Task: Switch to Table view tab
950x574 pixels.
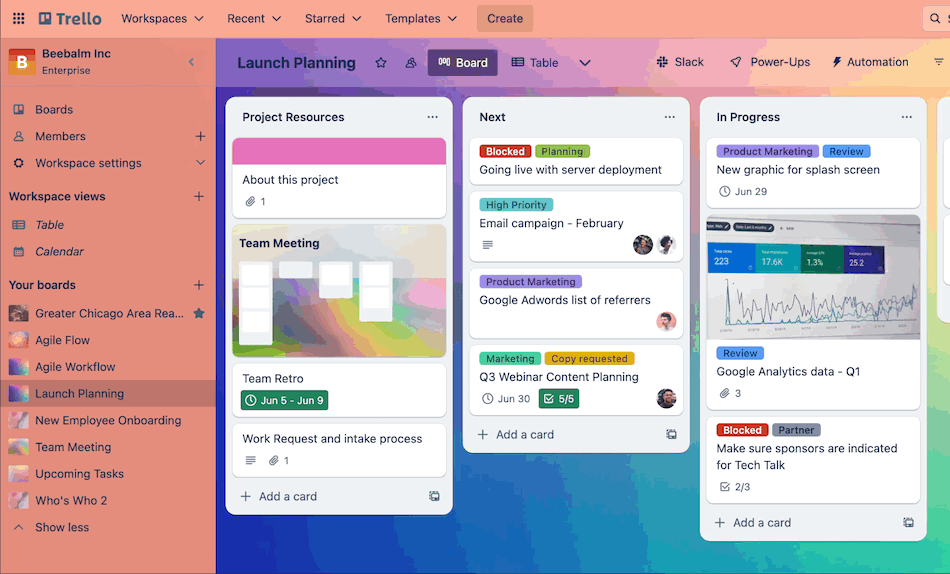Action: point(535,62)
